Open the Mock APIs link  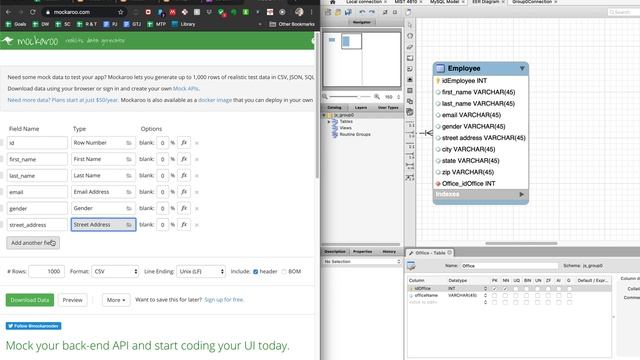186,89
